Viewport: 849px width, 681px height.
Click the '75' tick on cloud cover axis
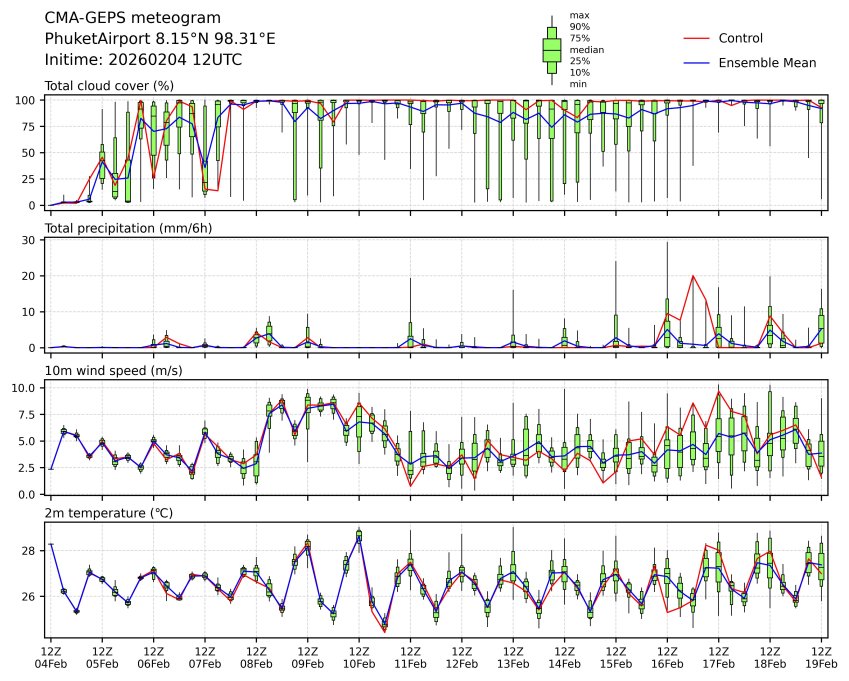point(29,127)
